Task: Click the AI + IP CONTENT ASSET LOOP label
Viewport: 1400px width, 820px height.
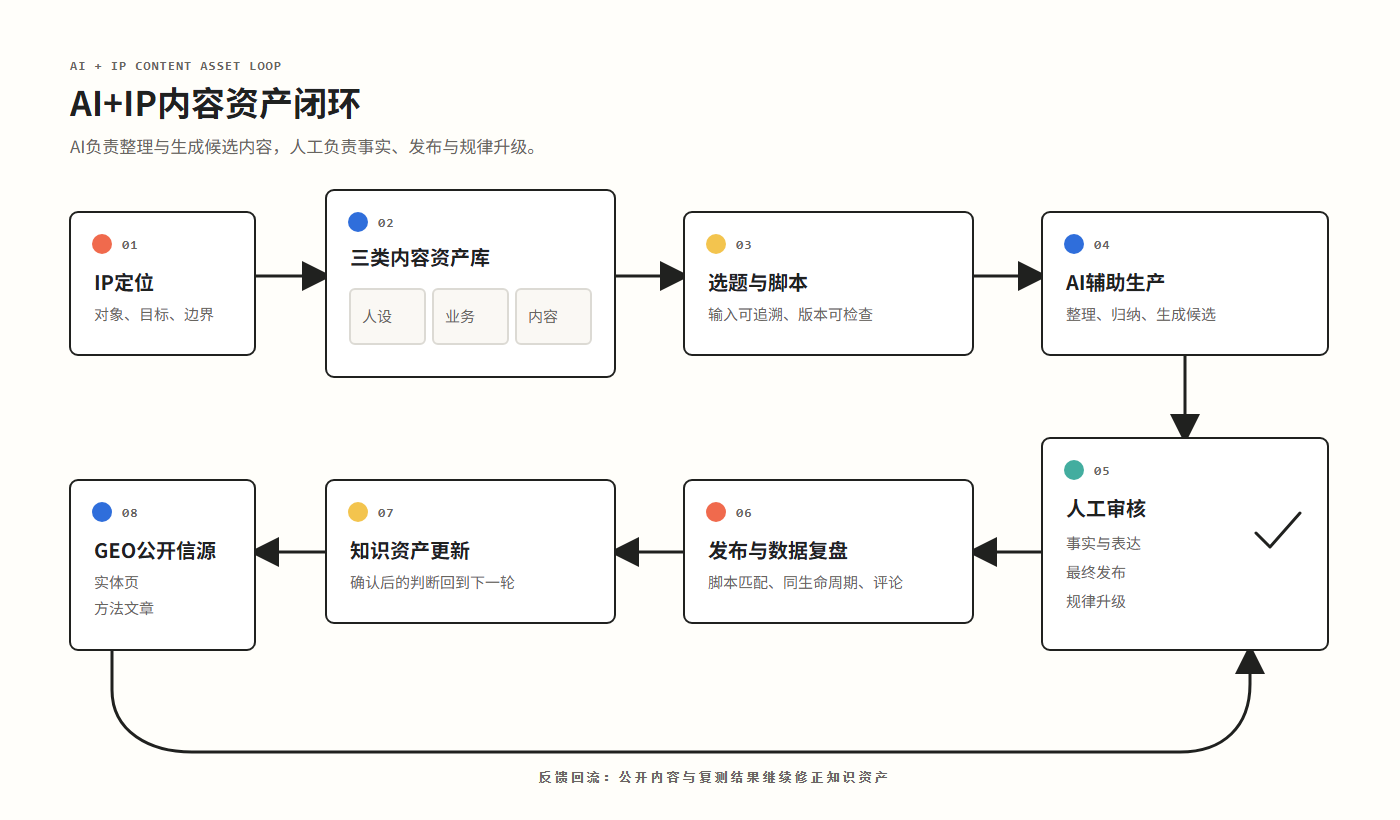Action: pos(176,66)
